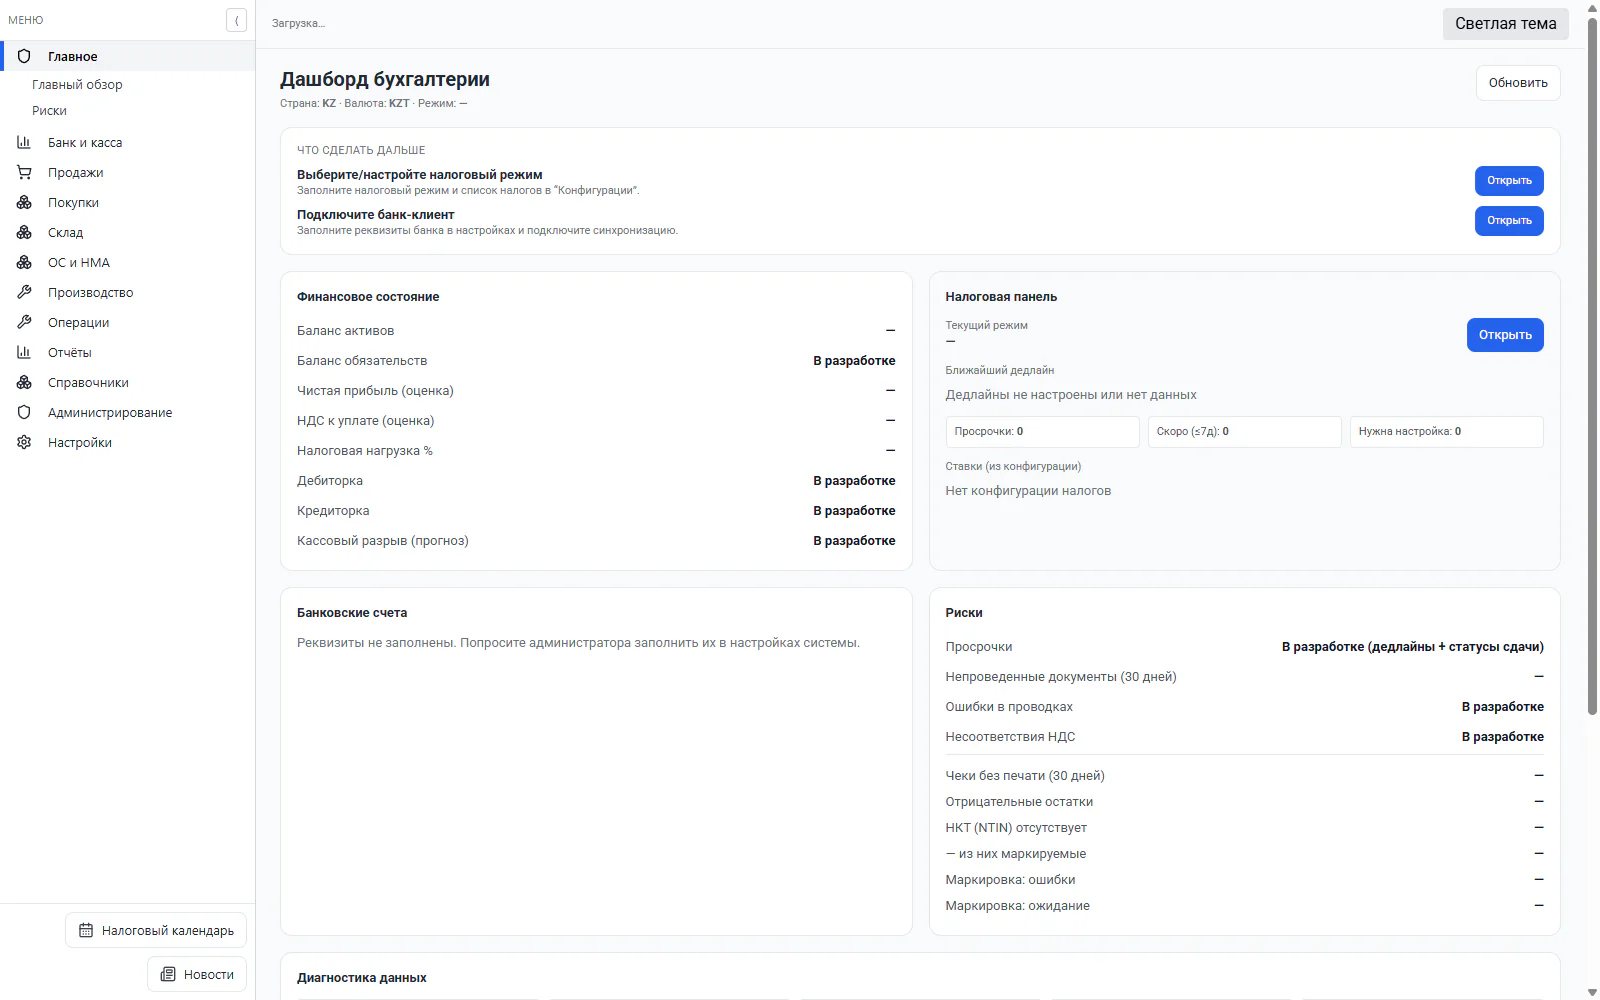Click the 'Чеки без печати (30 дней)' label

(1025, 776)
